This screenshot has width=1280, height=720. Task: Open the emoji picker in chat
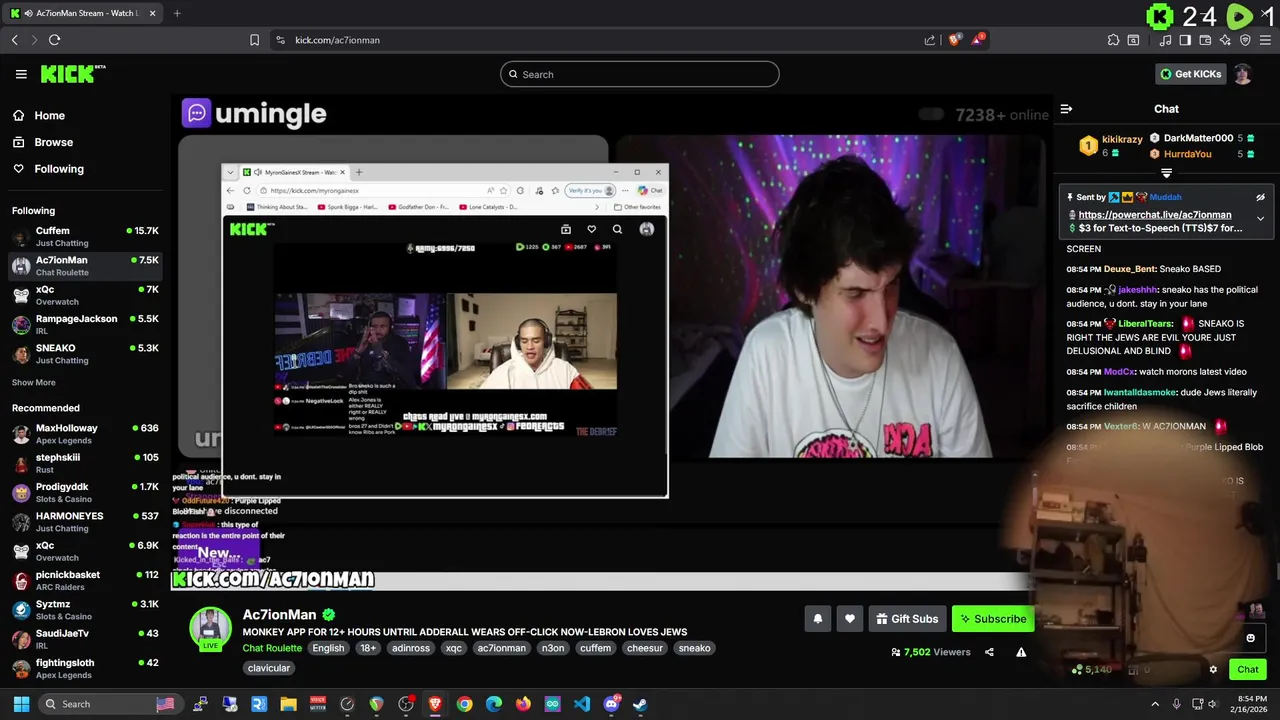click(1250, 638)
